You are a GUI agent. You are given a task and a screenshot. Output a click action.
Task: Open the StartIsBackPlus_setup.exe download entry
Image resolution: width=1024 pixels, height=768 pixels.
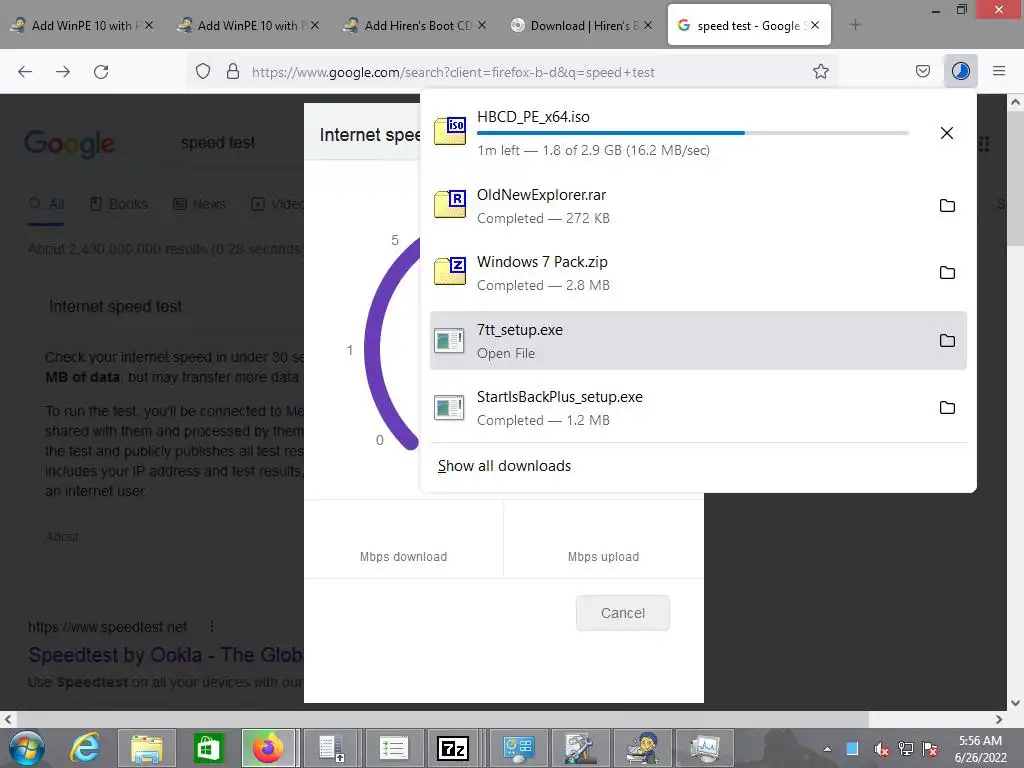[698, 408]
